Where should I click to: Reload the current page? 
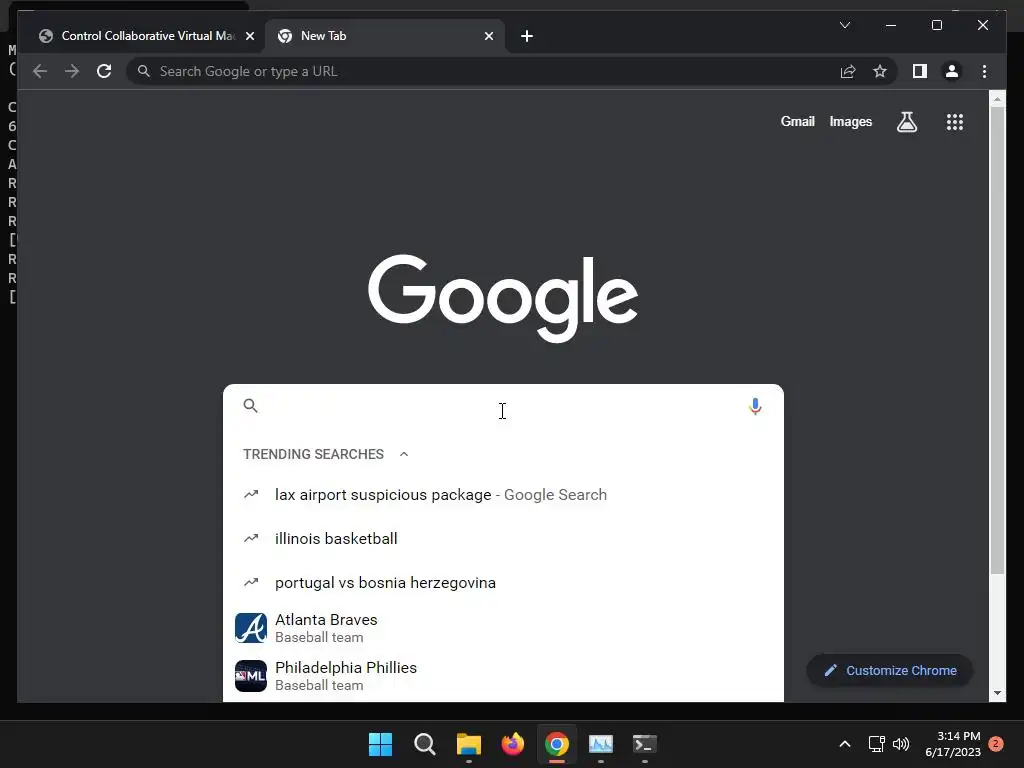coord(104,71)
